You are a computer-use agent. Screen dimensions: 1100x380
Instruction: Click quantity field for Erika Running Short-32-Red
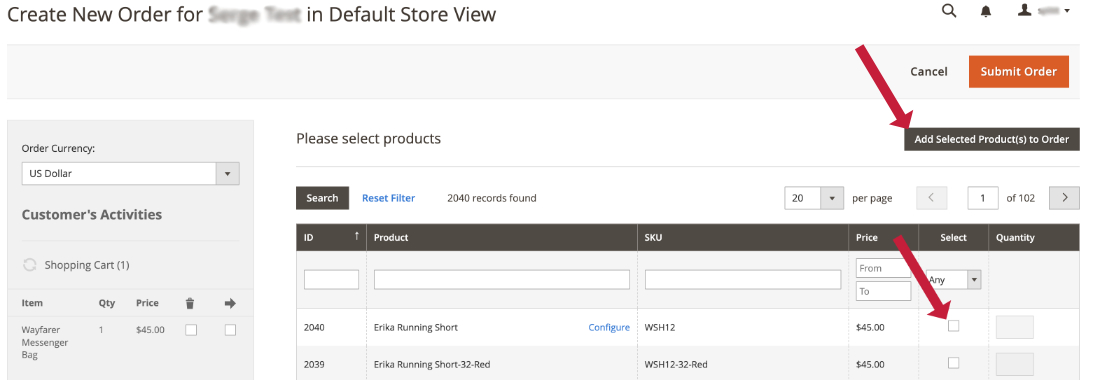pos(1014,364)
